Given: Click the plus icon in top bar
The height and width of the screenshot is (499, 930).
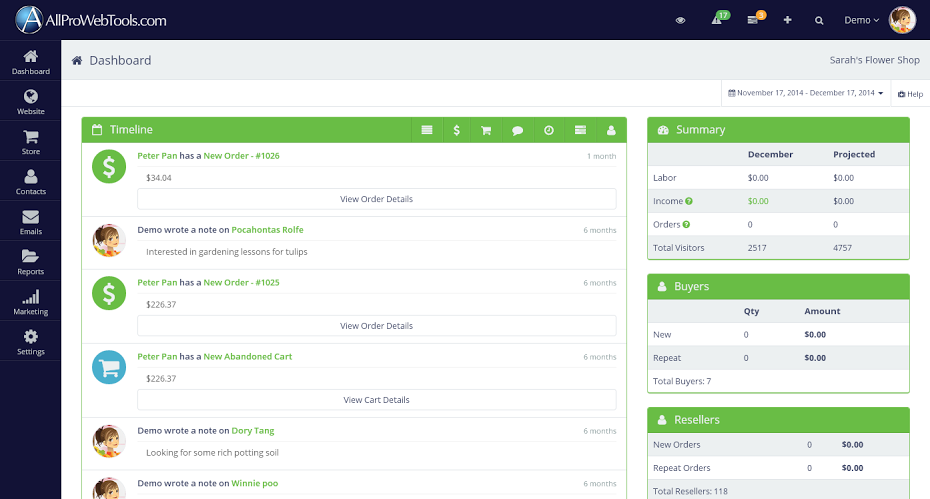Looking at the screenshot, I should tap(787, 20).
